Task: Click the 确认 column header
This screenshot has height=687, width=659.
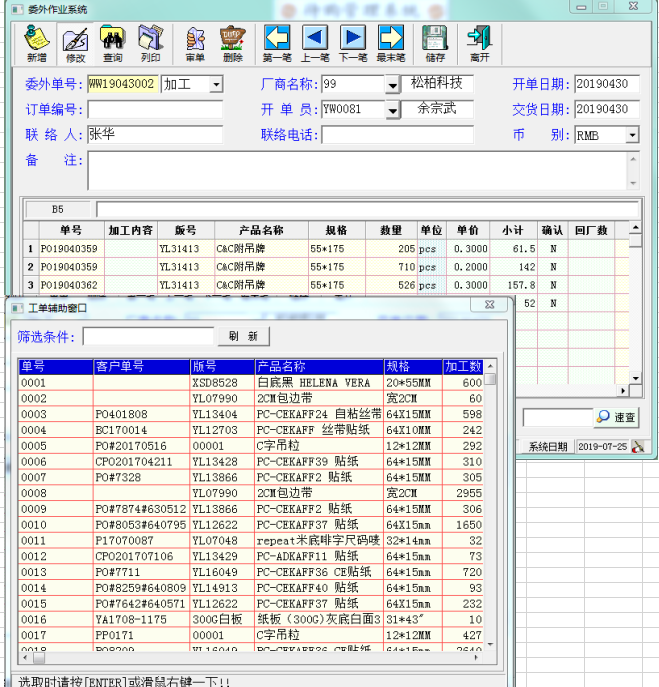Action: point(552,230)
